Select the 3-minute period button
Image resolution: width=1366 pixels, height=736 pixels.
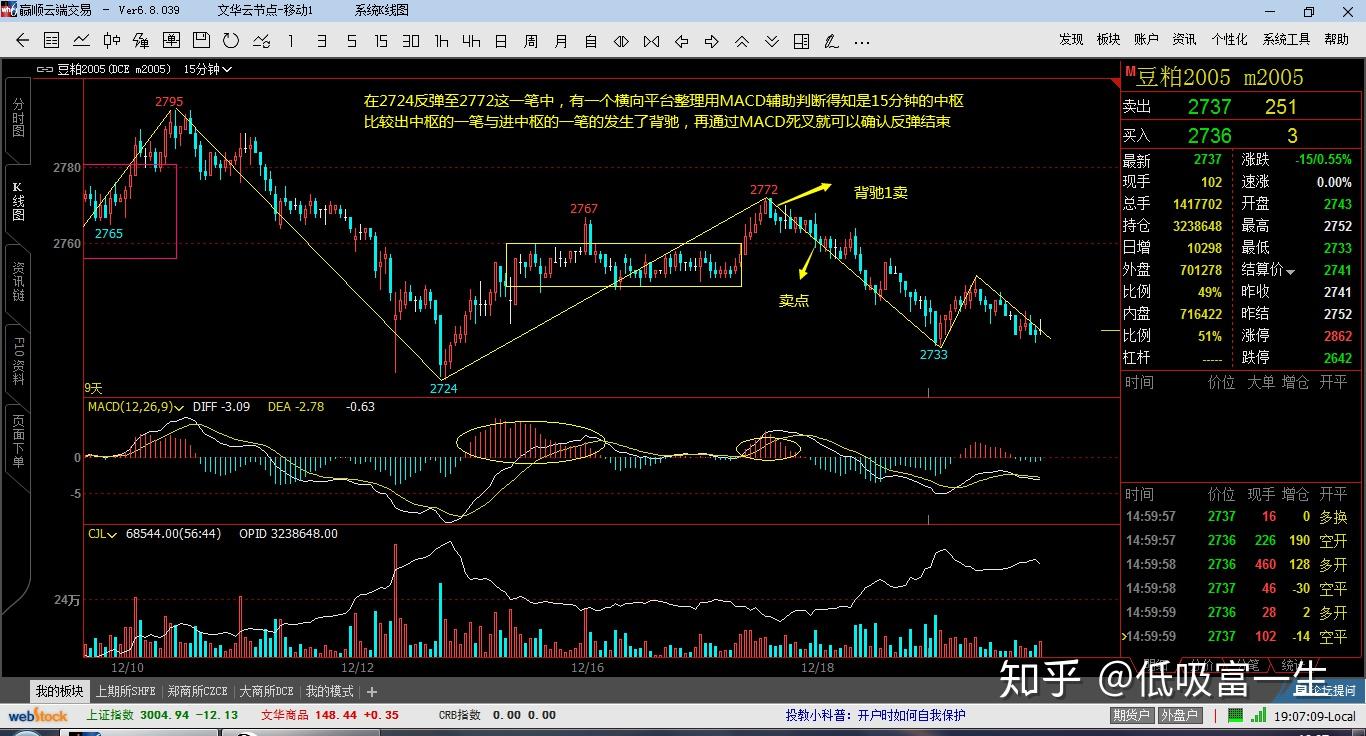click(321, 41)
